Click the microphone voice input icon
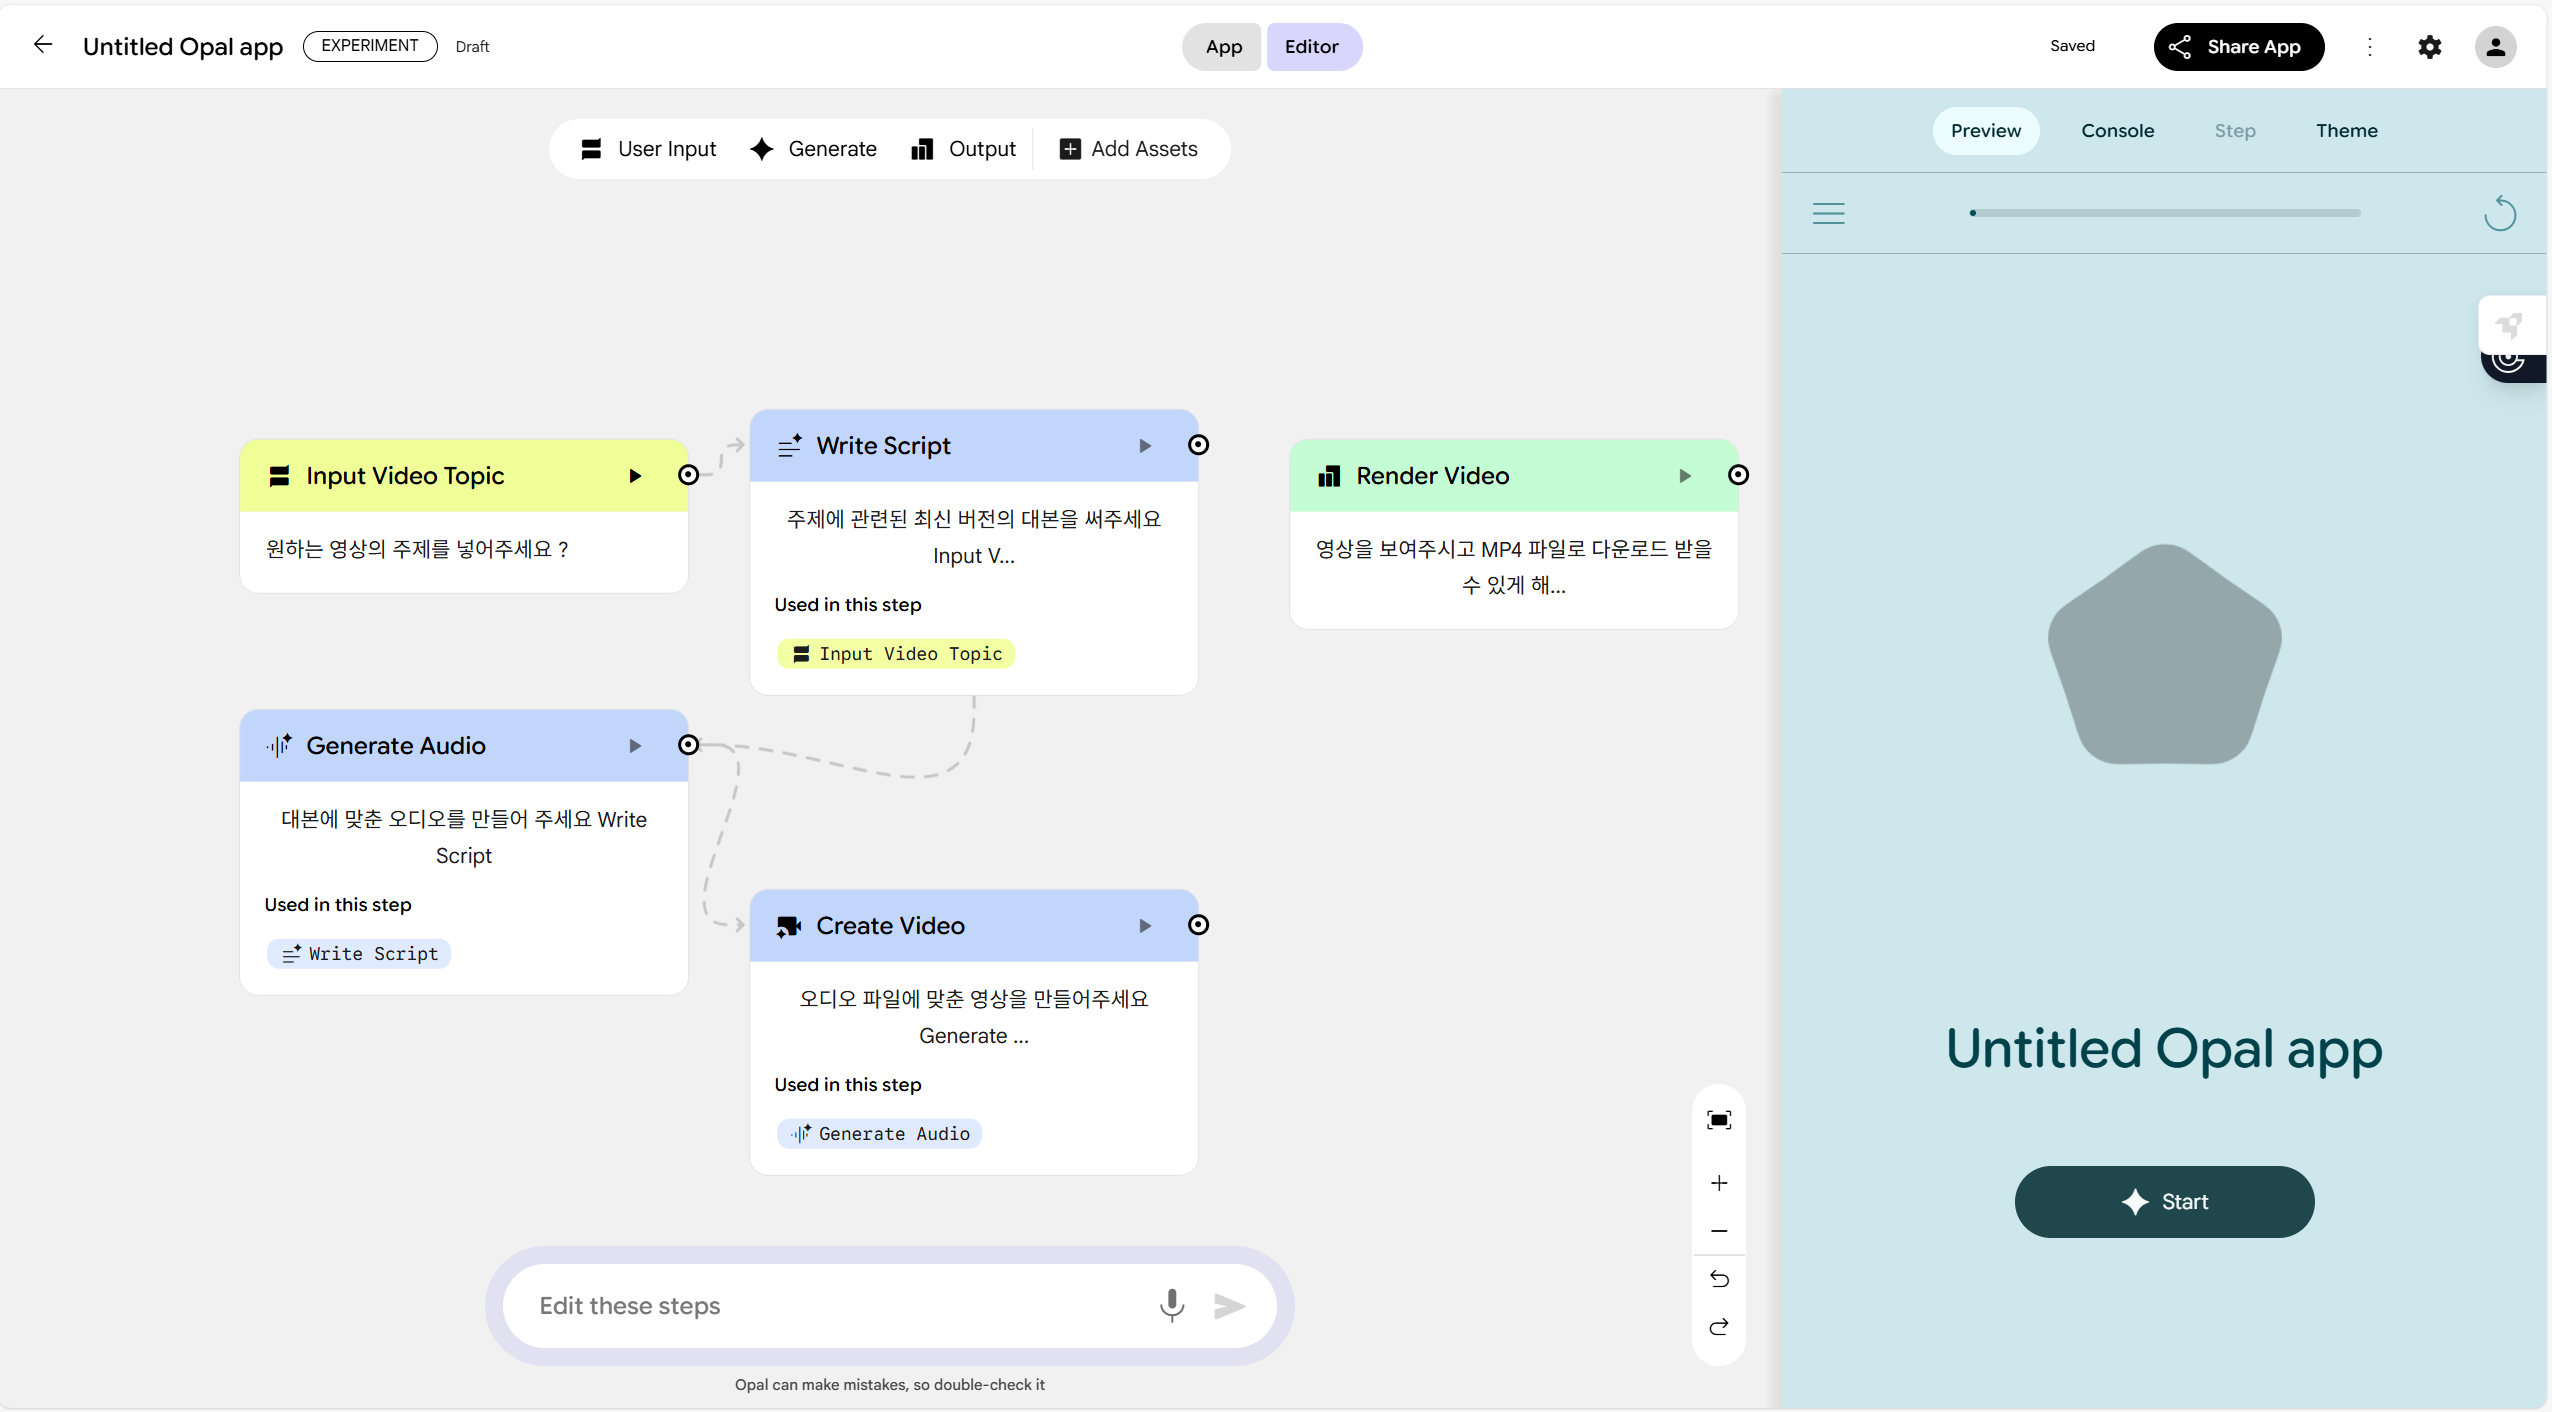This screenshot has width=2552, height=1412. click(1171, 1305)
